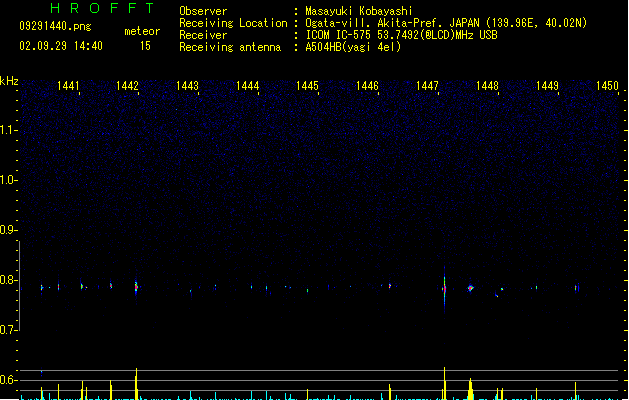Click the round echo blob before 1448
Screen dimensions: 629x400
pyautogui.click(x=471, y=288)
